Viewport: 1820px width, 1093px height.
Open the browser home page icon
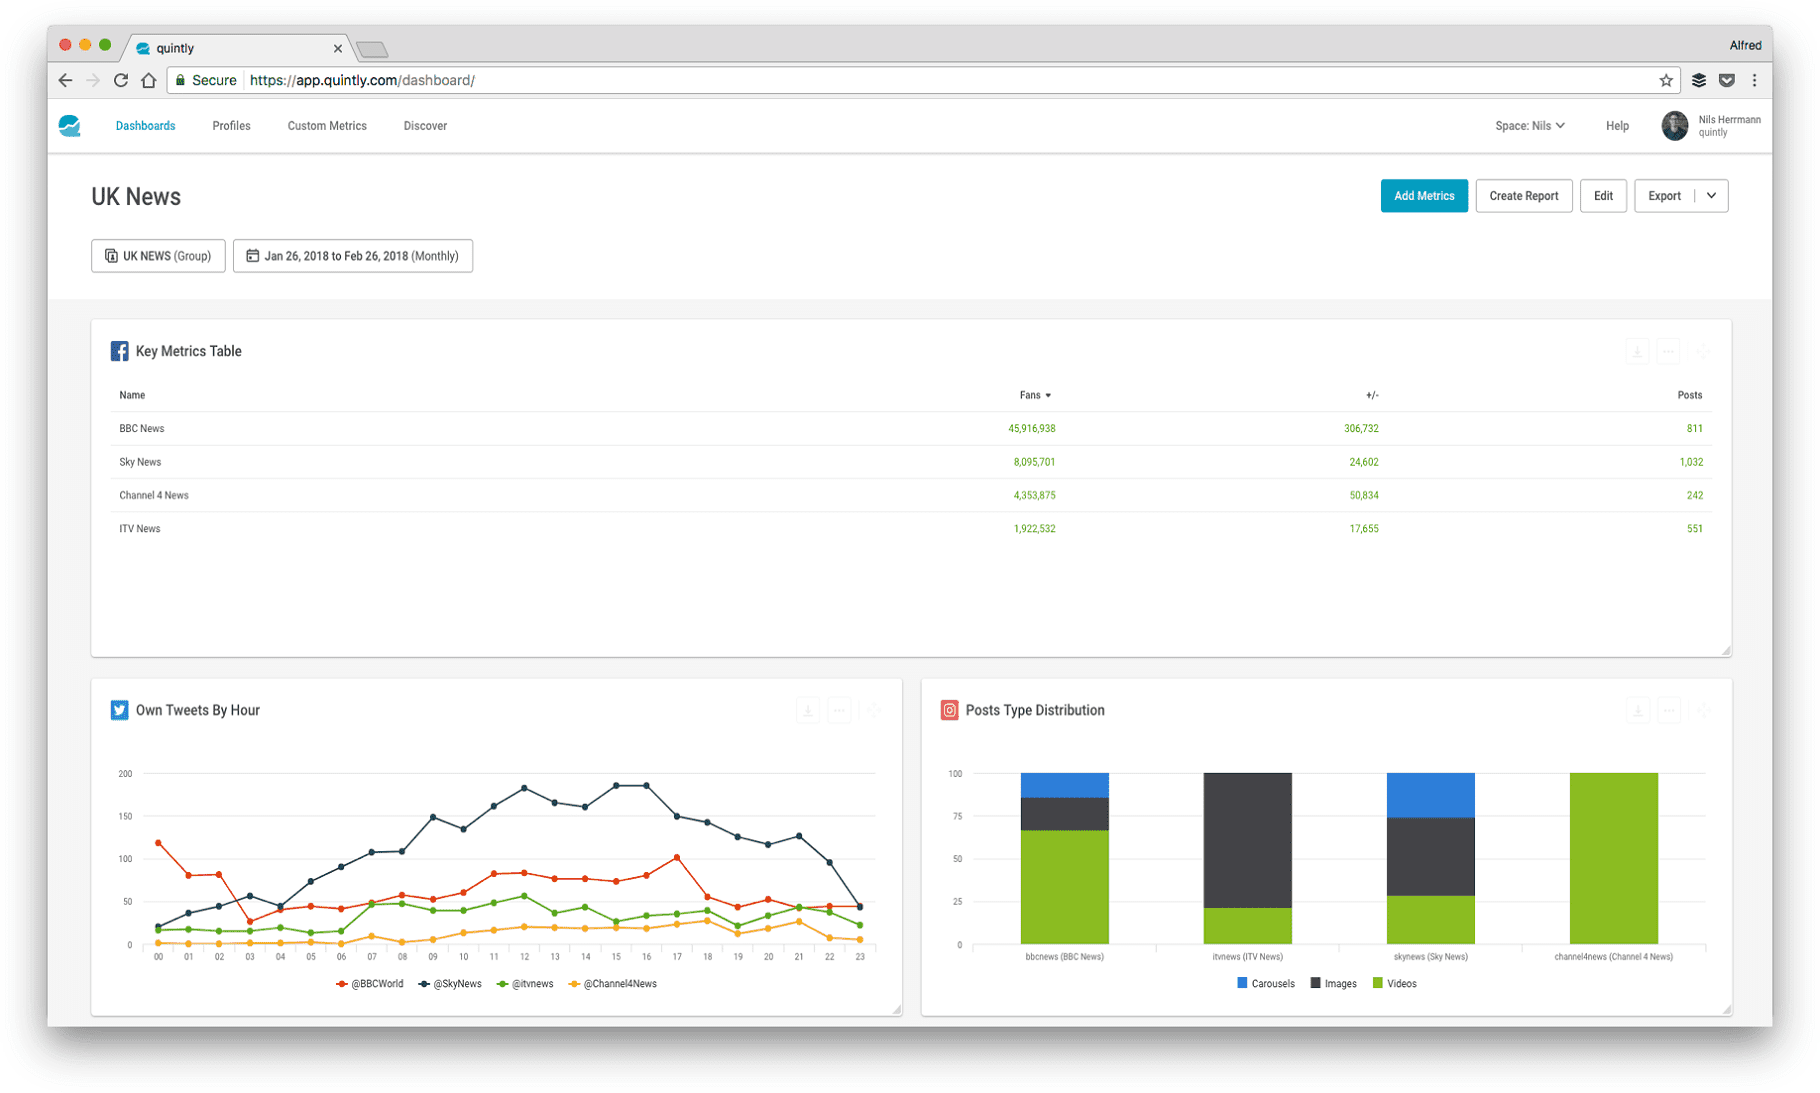pos(149,80)
